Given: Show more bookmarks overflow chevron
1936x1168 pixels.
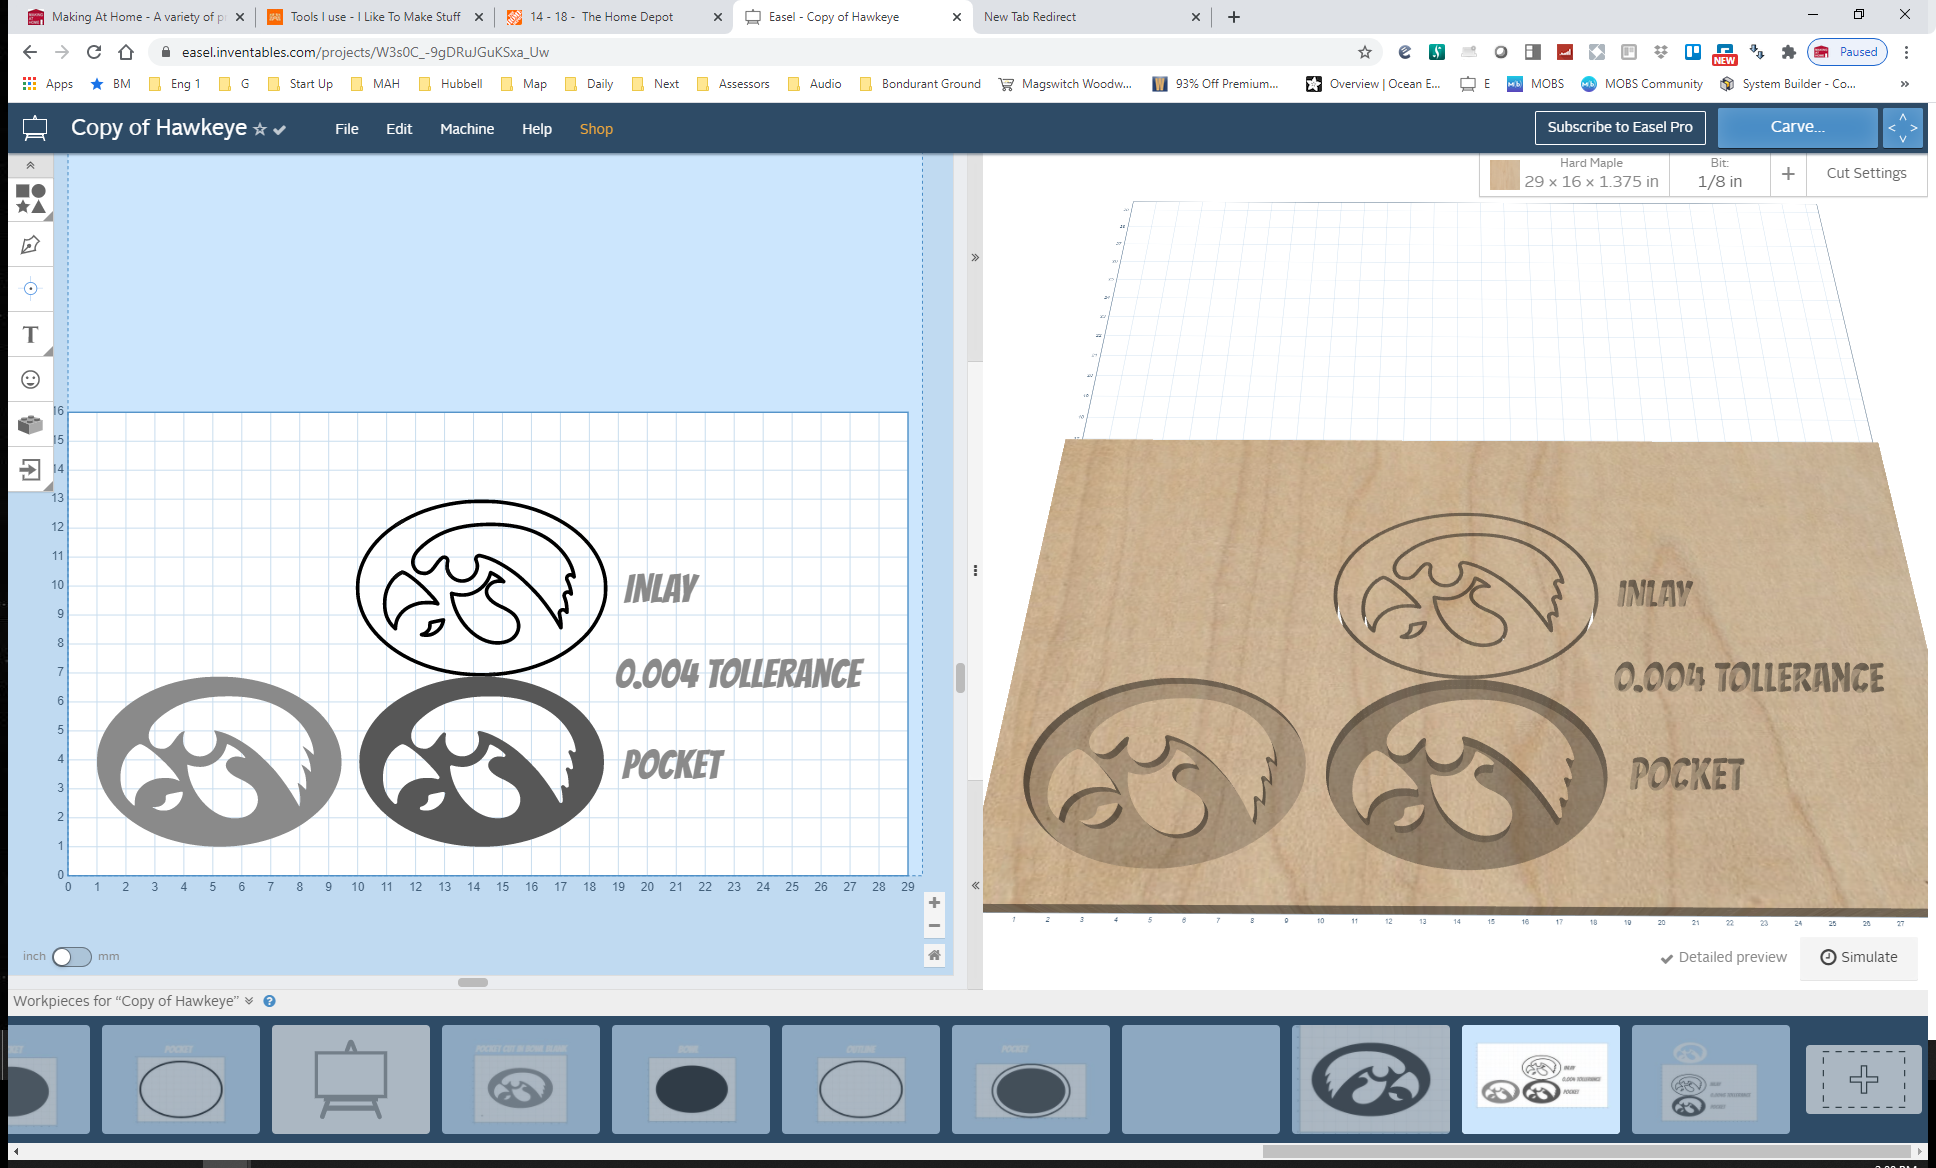Looking at the screenshot, I should click(x=1904, y=84).
